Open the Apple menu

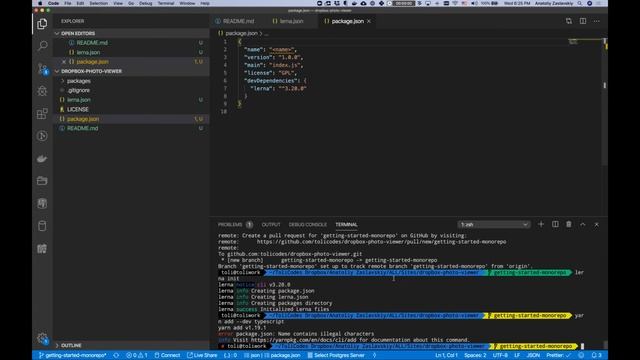(40, 3)
